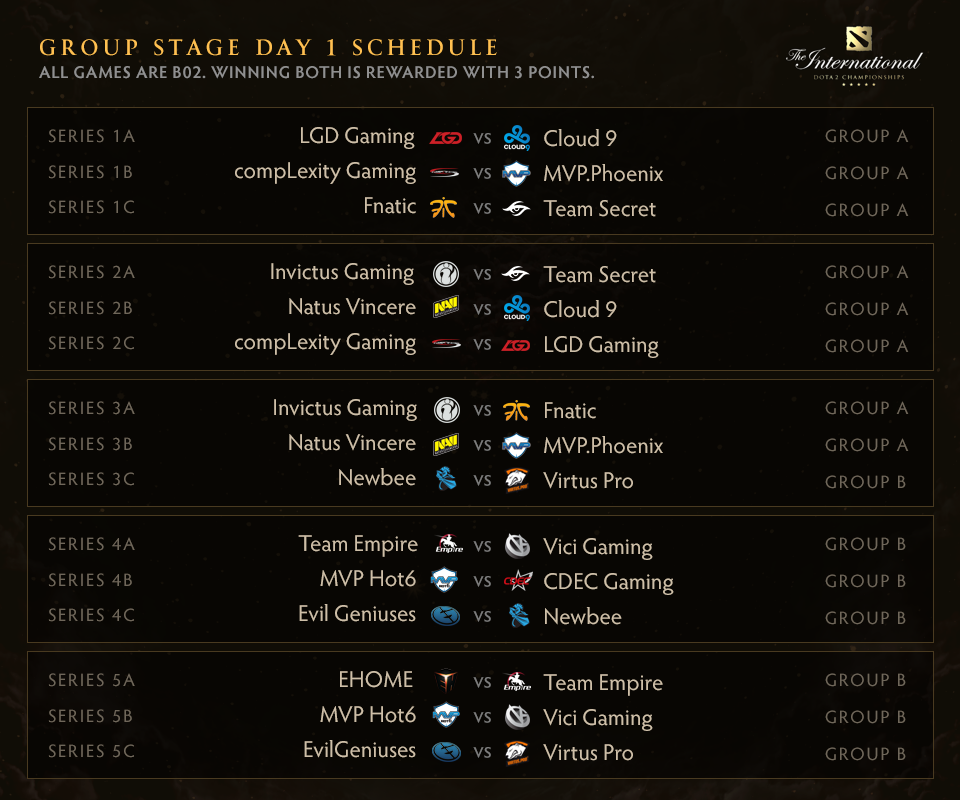The image size is (960, 800).
Task: Click the Vici Gaming logo in Series 5B
Action: 517,717
